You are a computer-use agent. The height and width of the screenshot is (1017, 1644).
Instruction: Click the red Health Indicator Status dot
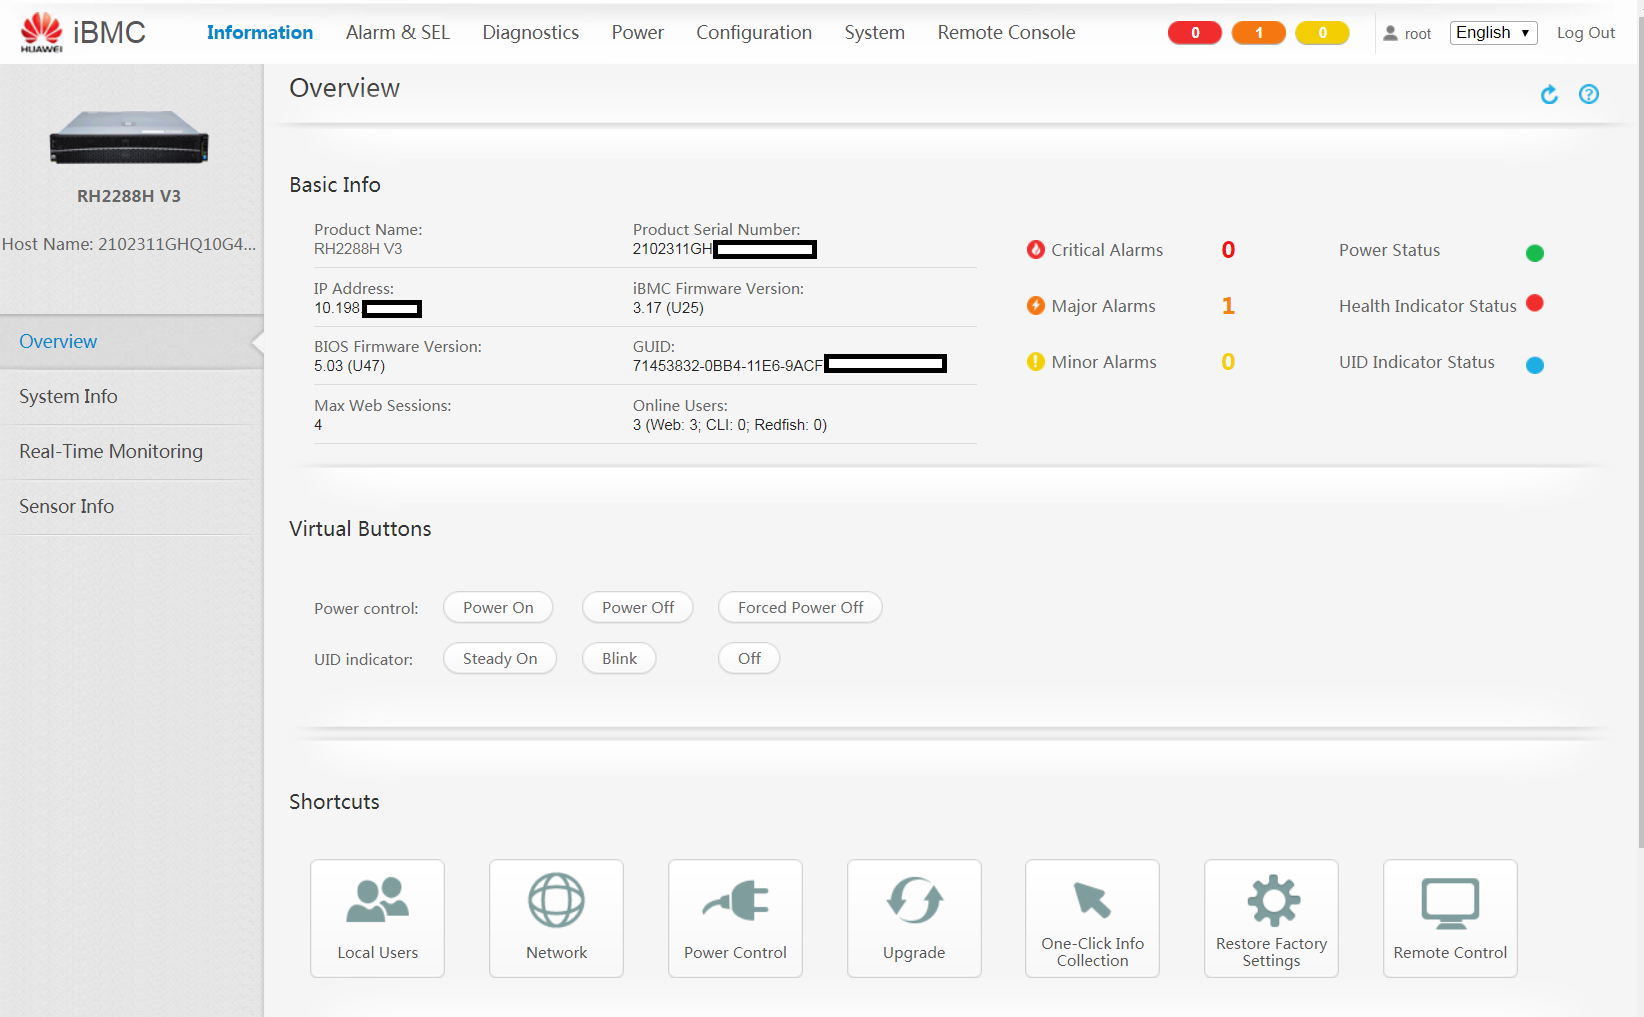point(1535,303)
